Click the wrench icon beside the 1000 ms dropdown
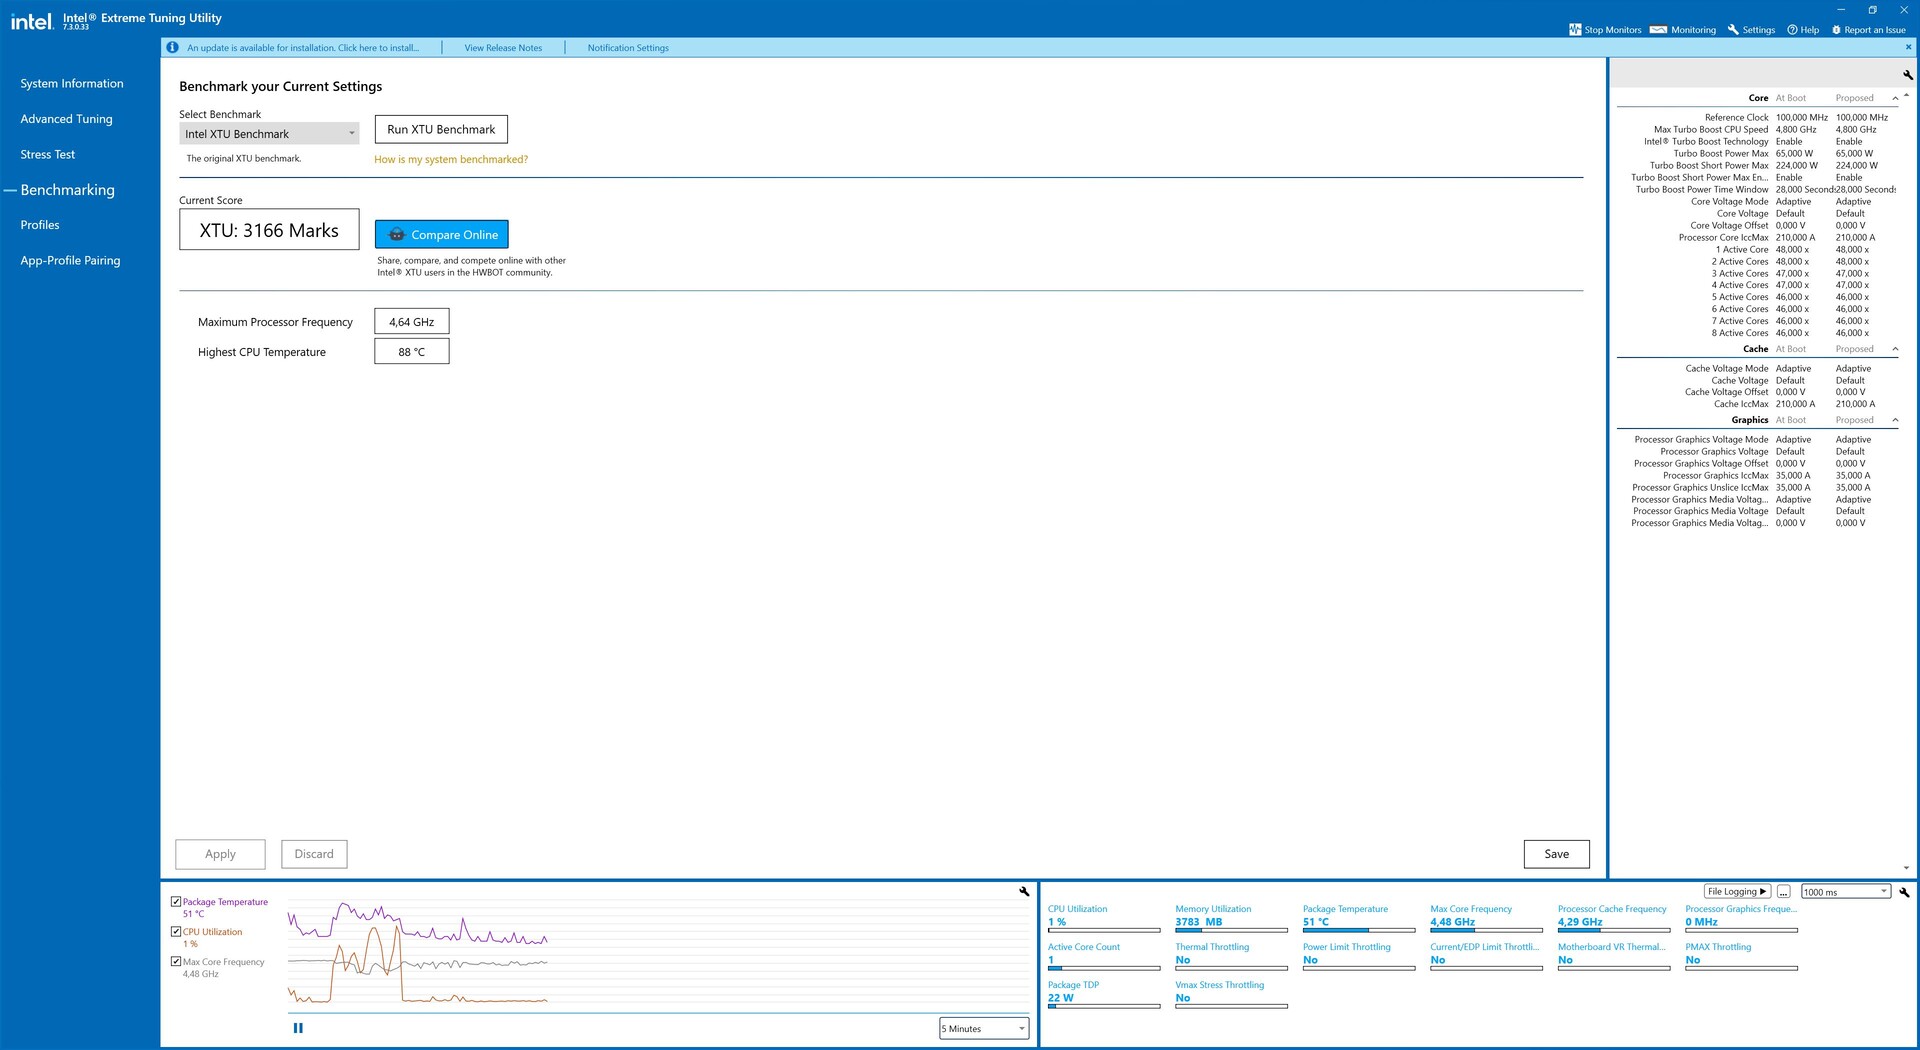 pyautogui.click(x=1904, y=892)
